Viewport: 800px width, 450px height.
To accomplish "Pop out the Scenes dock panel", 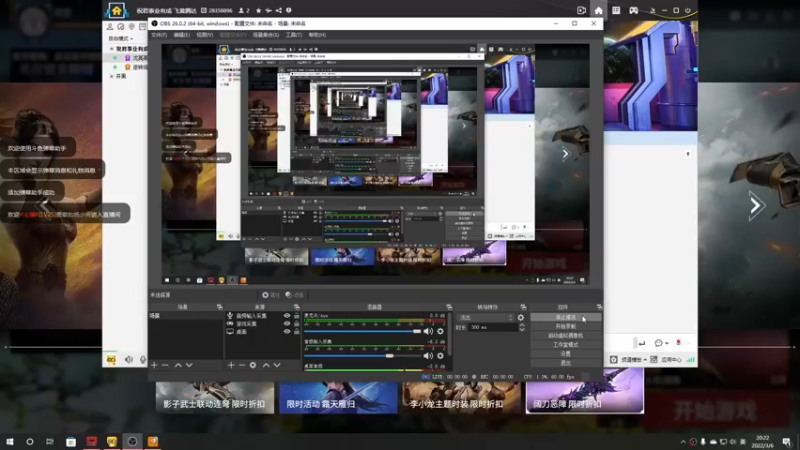I will point(219,307).
